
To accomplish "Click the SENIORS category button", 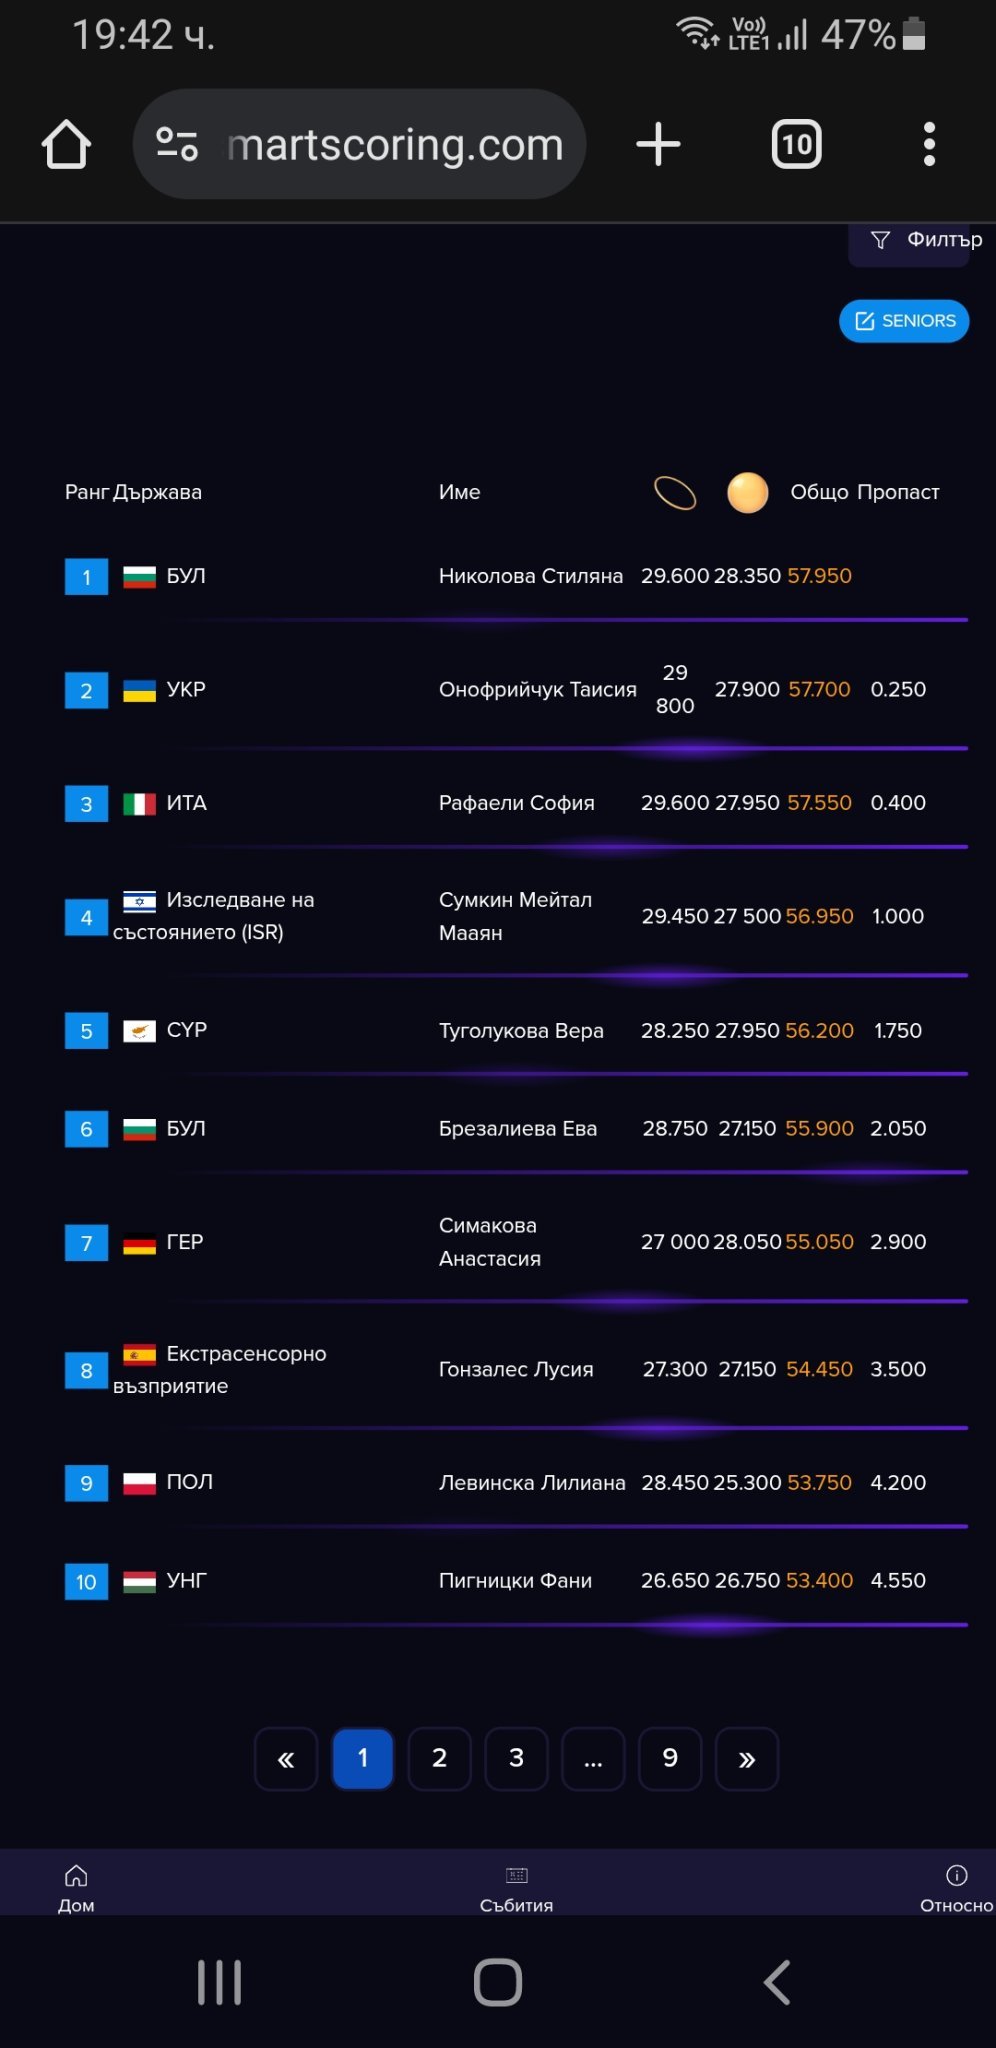I will tap(904, 321).
